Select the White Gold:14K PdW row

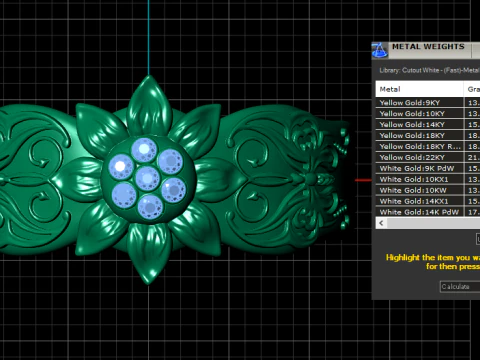pos(428,212)
